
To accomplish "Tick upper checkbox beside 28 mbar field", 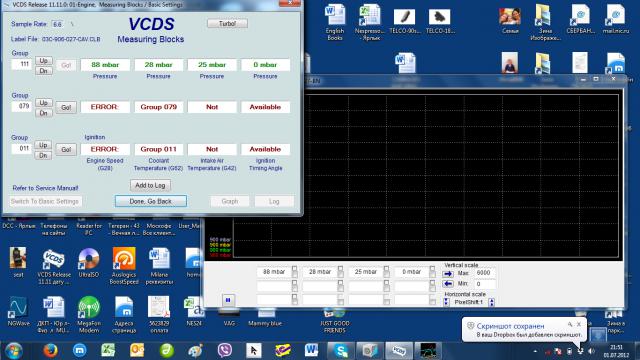I will [x=340, y=269].
